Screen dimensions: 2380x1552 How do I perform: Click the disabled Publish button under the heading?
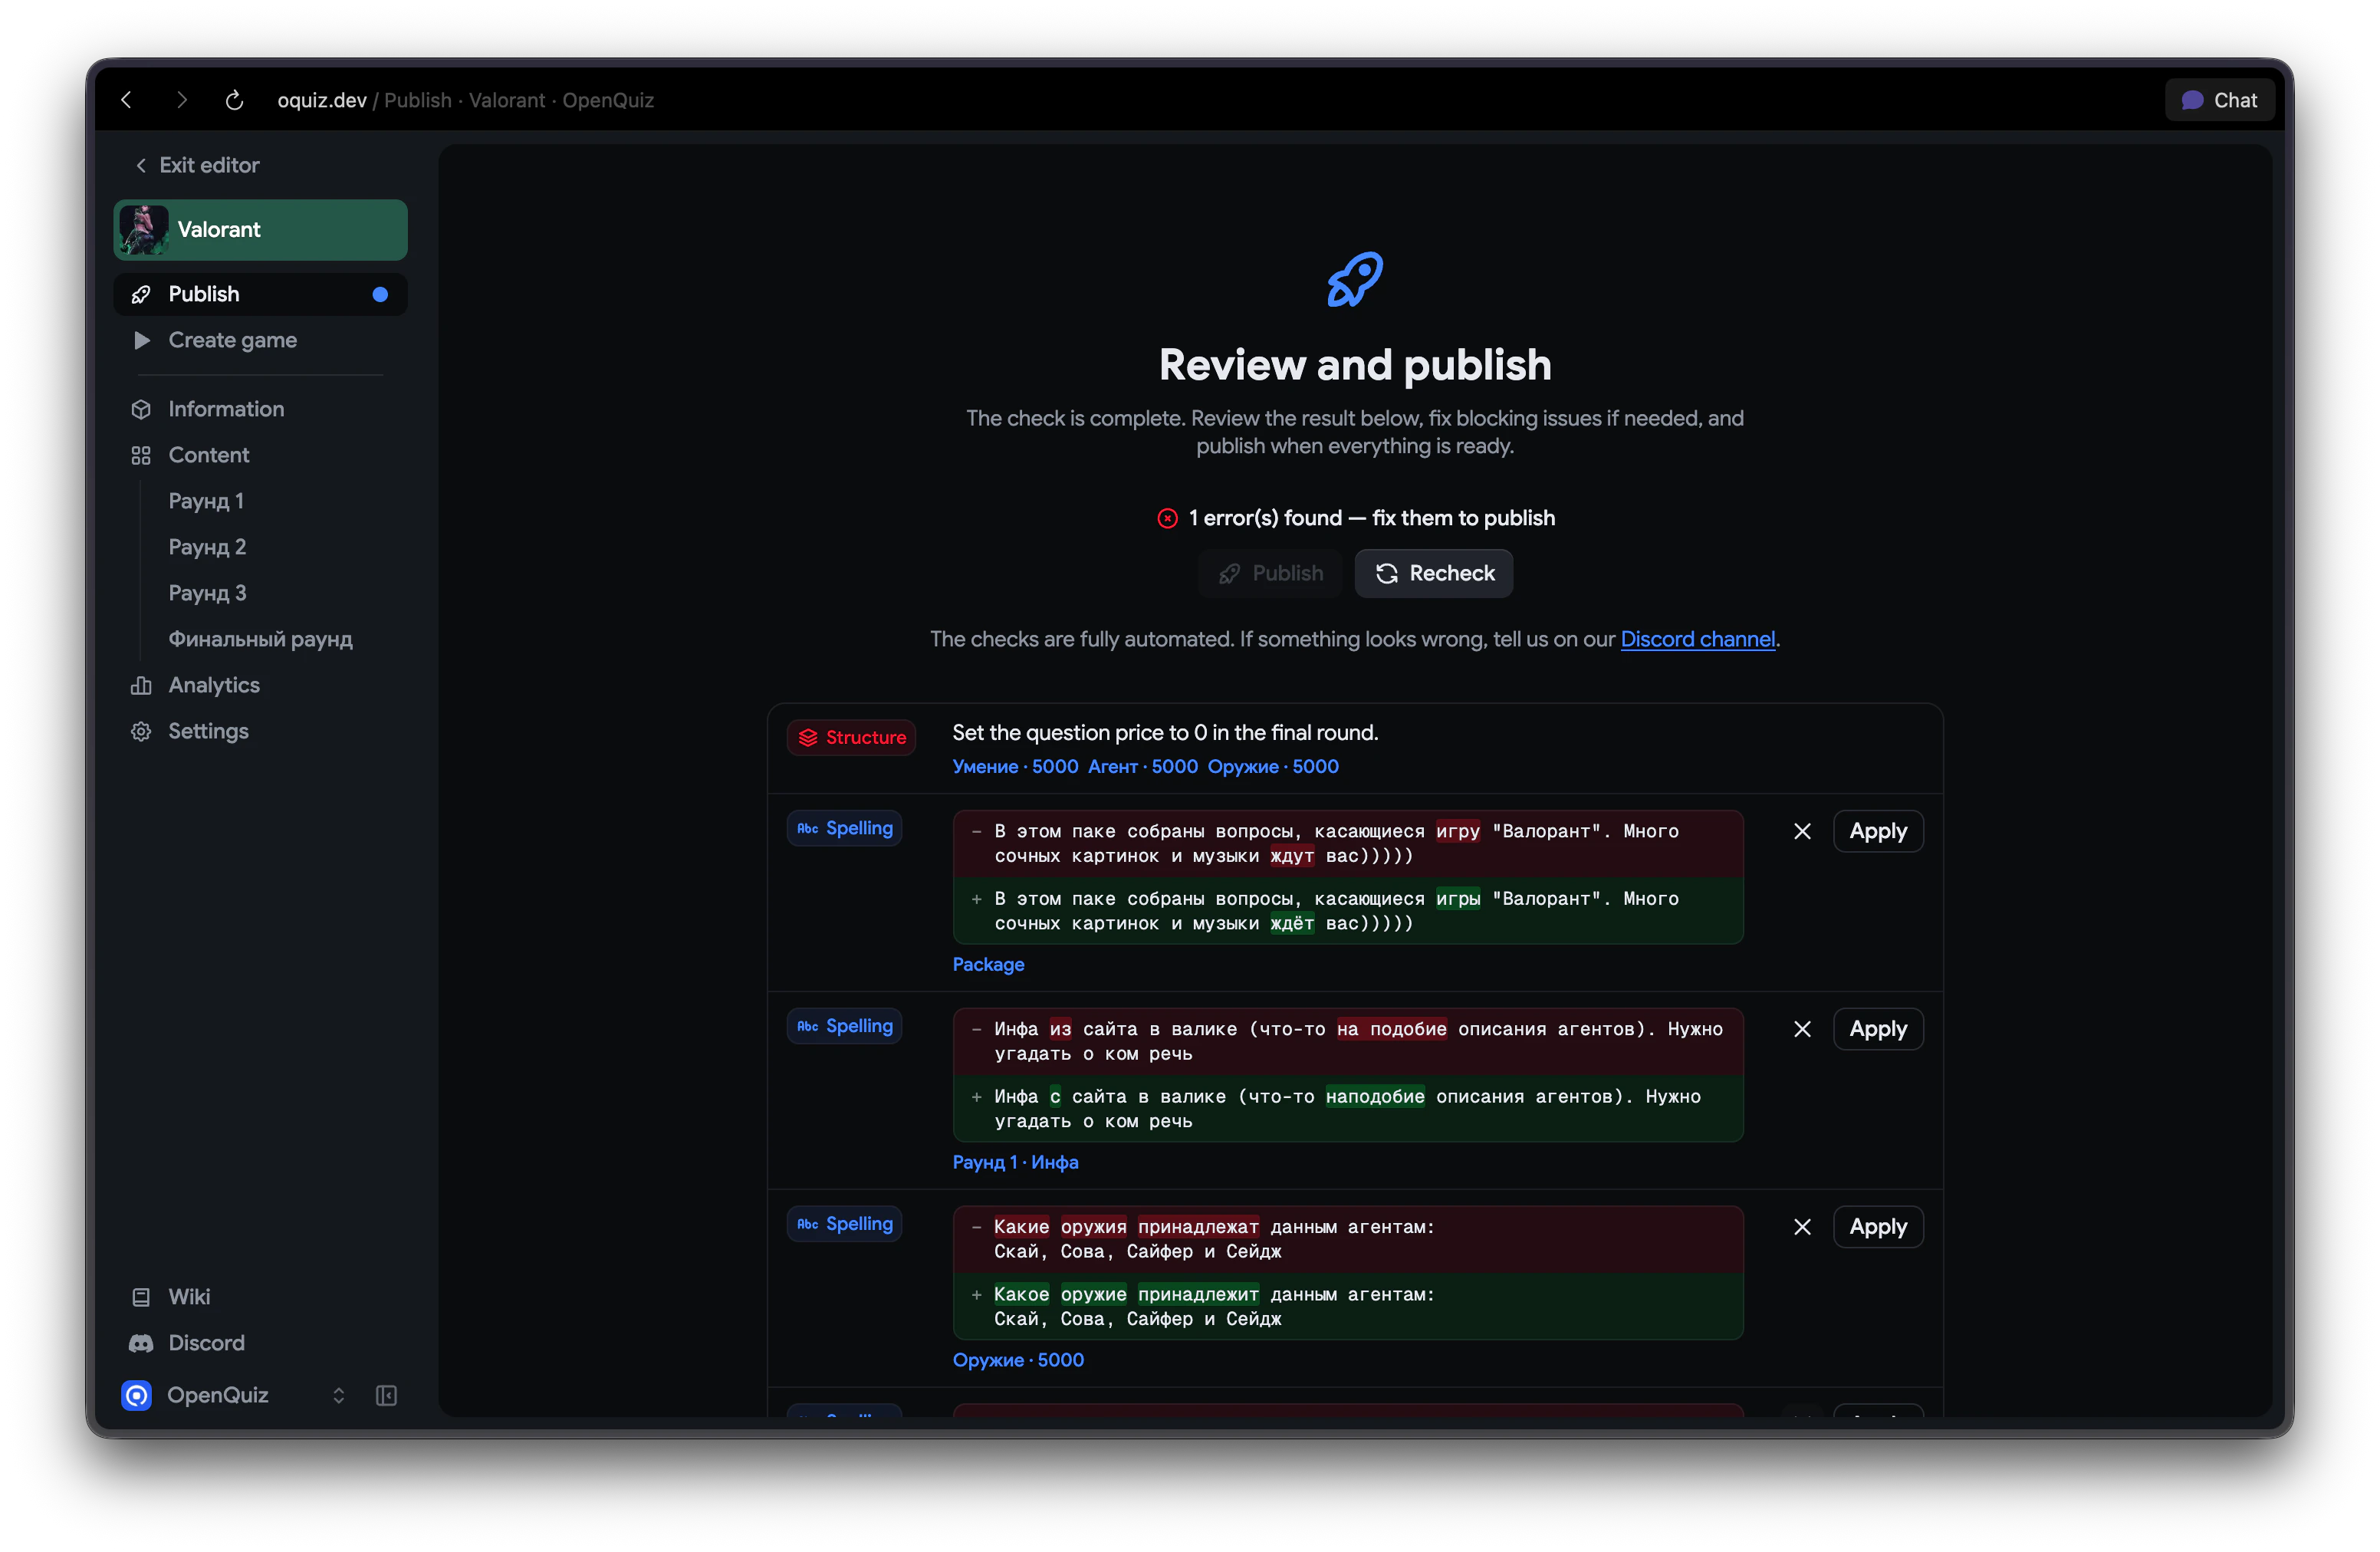coord(1270,573)
